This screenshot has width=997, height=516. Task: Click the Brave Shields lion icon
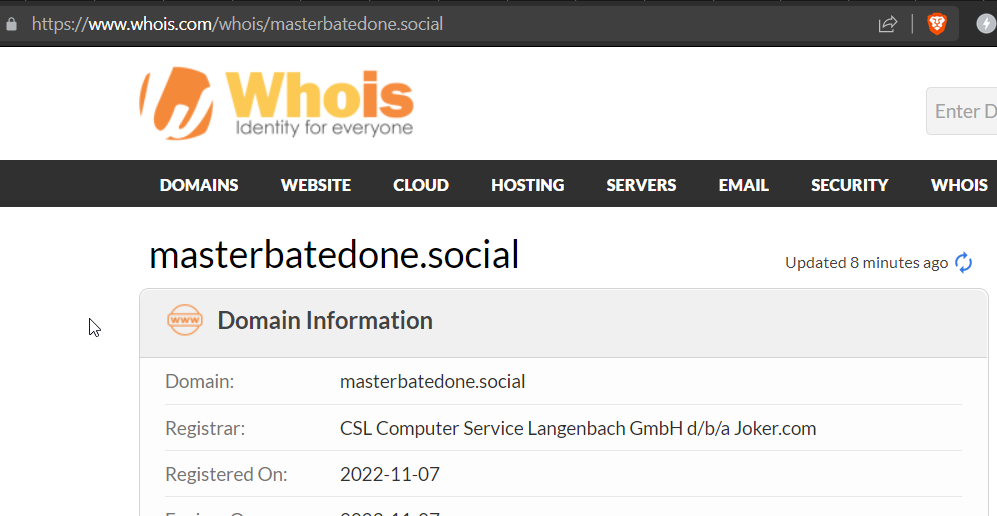(x=937, y=24)
